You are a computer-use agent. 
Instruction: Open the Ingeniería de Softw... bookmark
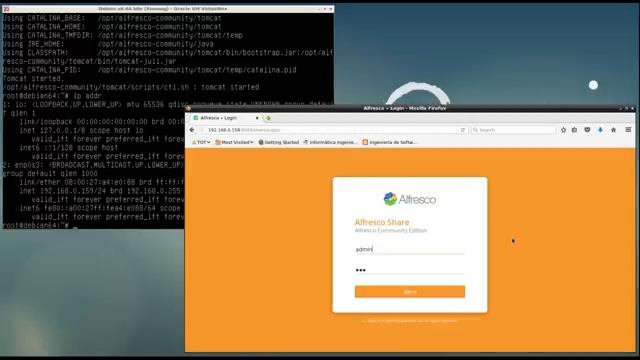389,142
